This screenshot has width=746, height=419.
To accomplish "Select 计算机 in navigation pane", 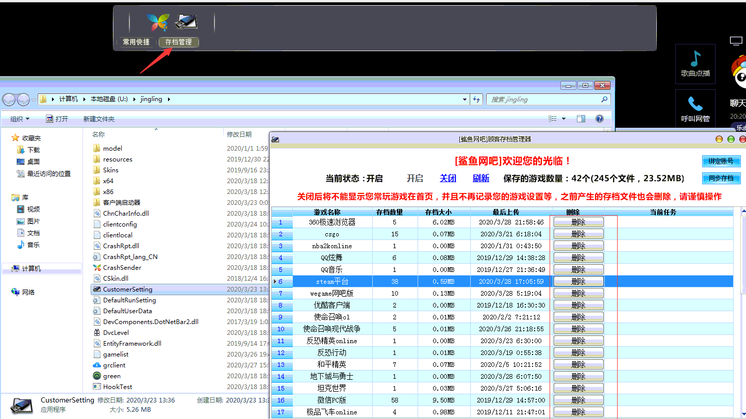I will point(31,268).
